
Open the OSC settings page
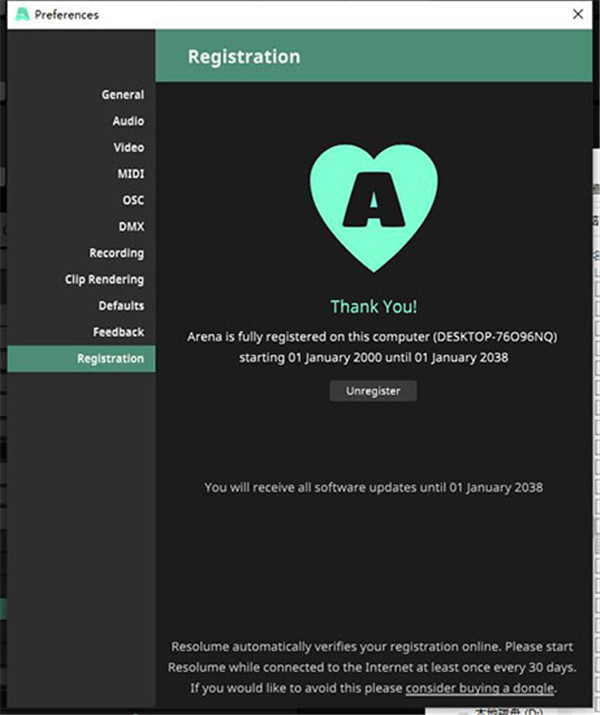point(132,200)
